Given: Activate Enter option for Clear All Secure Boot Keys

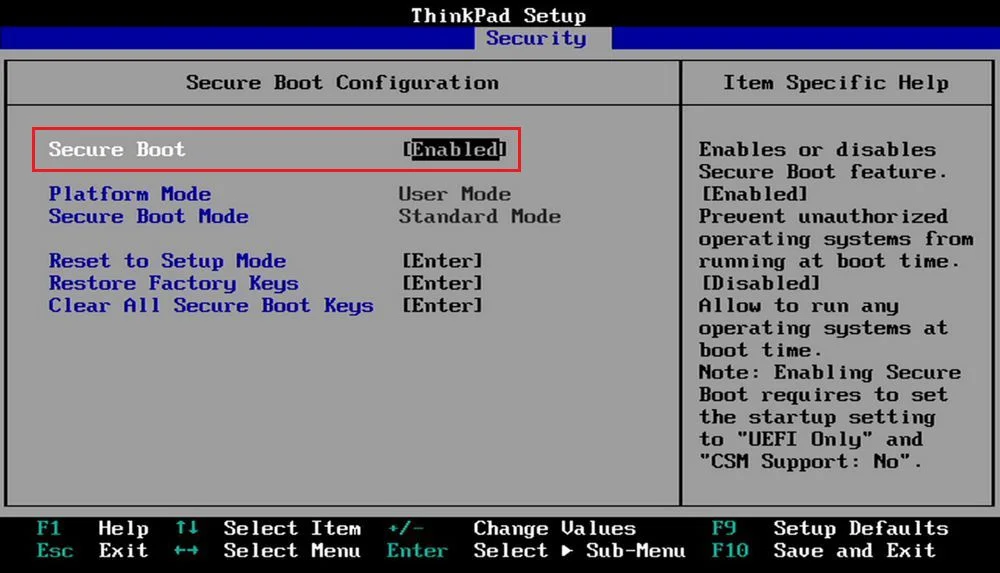Looking at the screenshot, I should [442, 306].
